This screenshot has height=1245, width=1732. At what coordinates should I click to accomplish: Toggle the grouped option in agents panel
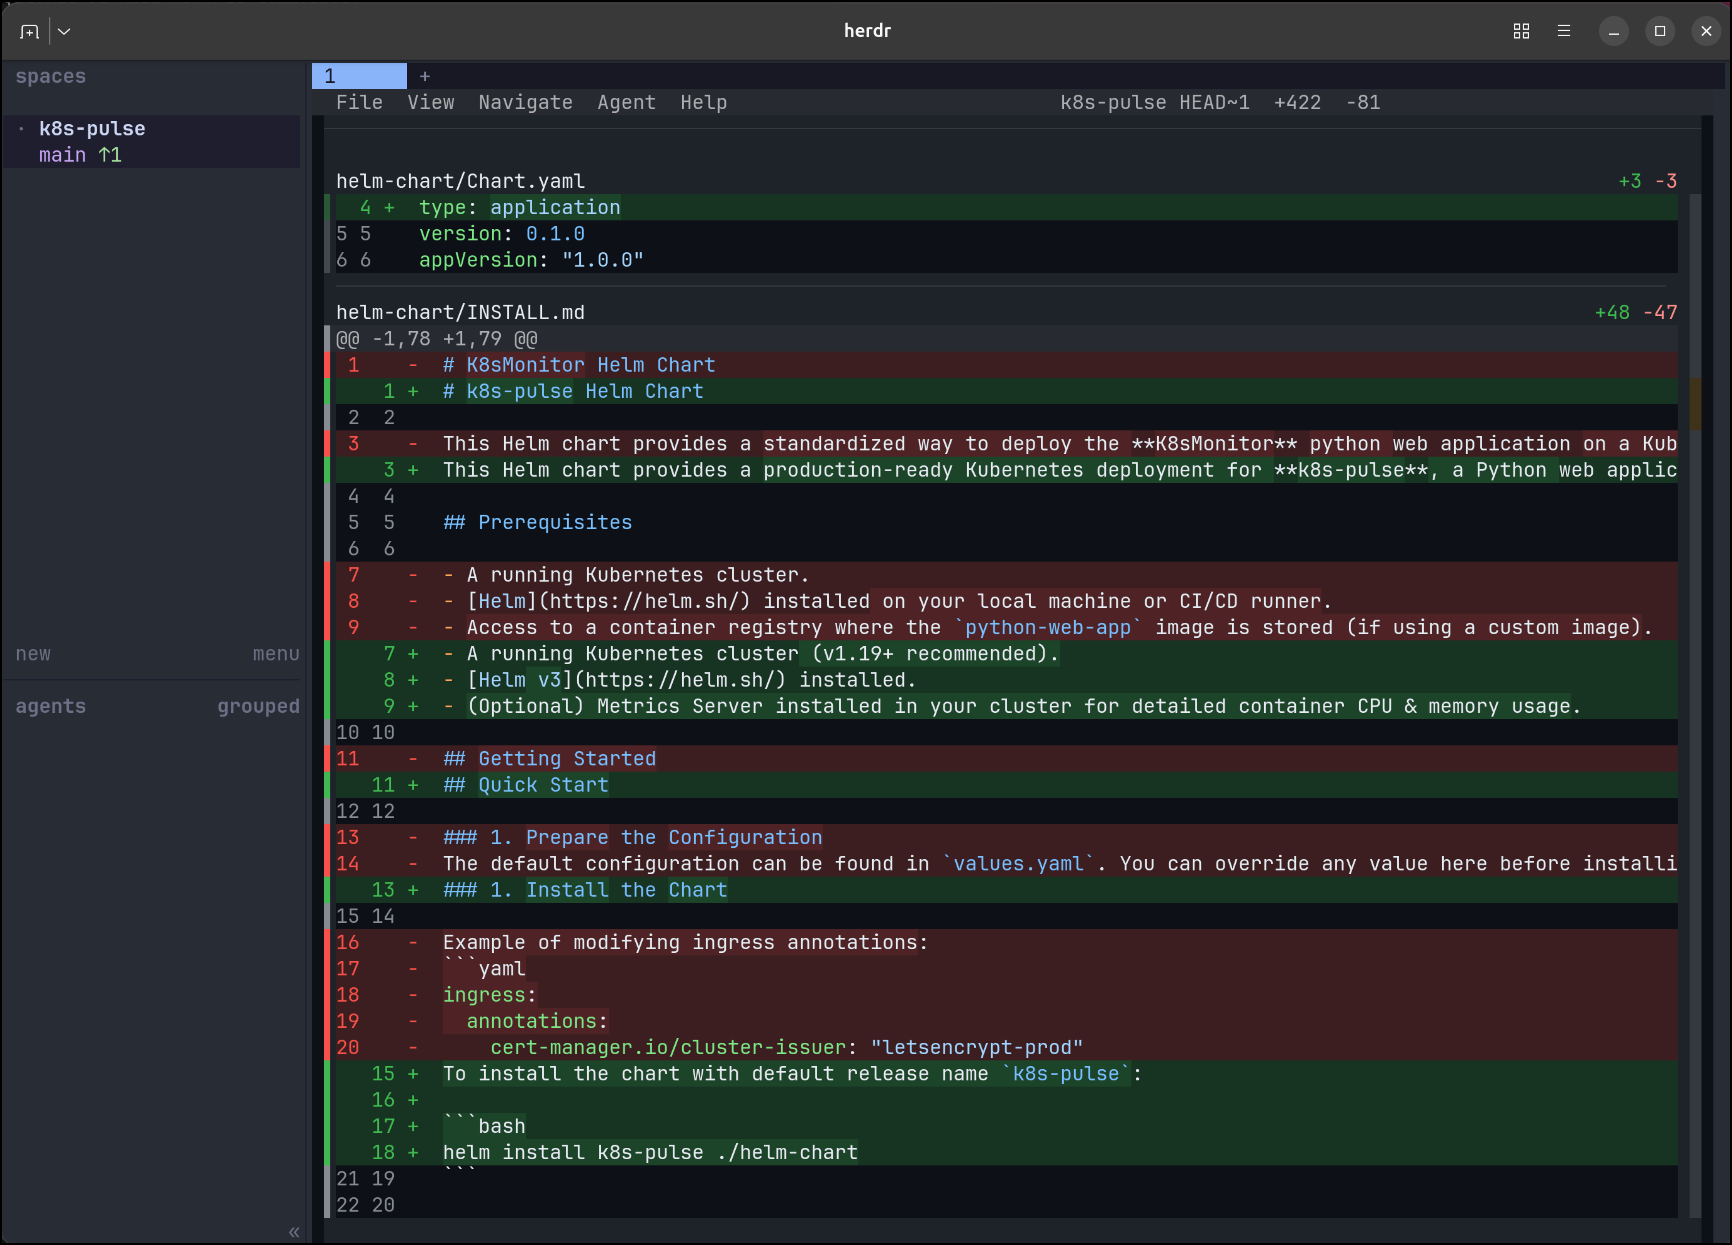pos(258,706)
